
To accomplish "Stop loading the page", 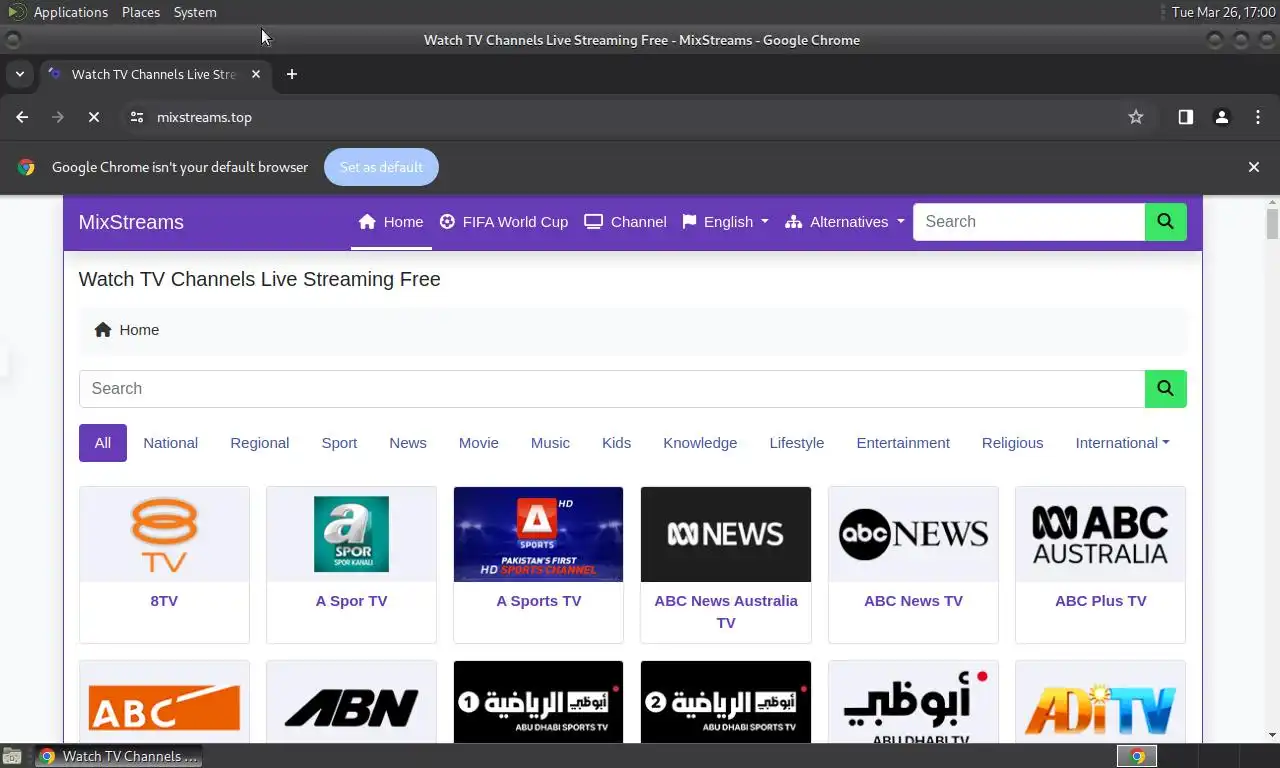I will [x=94, y=117].
